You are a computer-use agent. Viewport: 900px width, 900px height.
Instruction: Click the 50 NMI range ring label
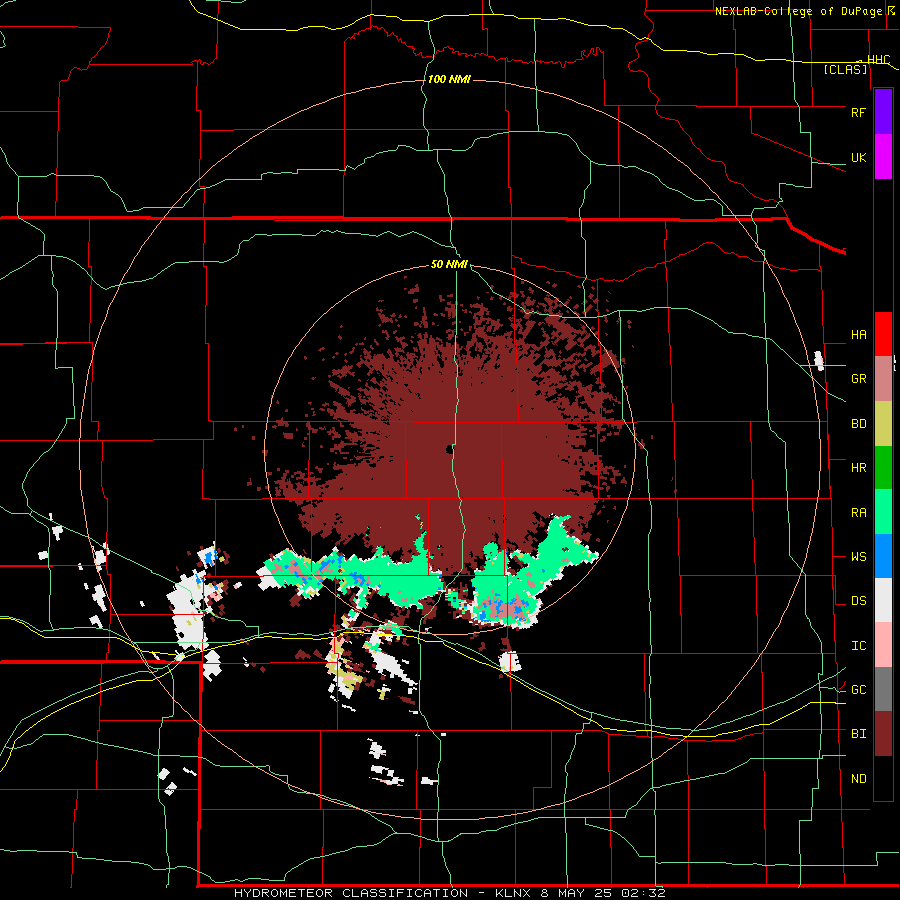[x=449, y=264]
